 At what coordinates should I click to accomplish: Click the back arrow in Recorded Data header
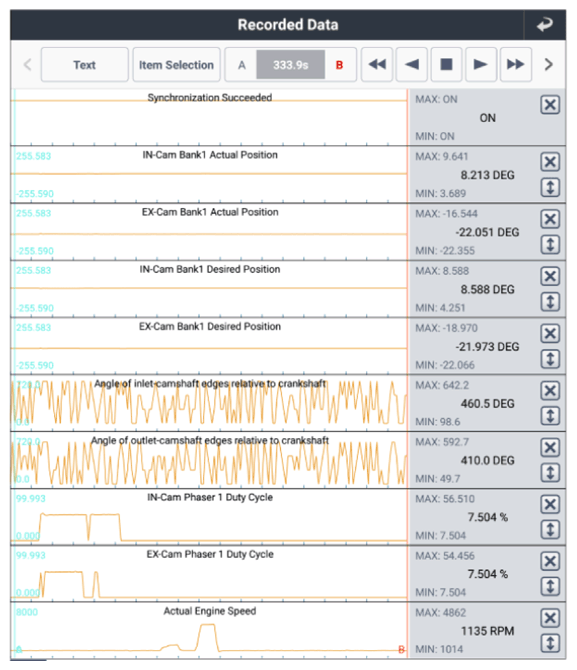544,25
